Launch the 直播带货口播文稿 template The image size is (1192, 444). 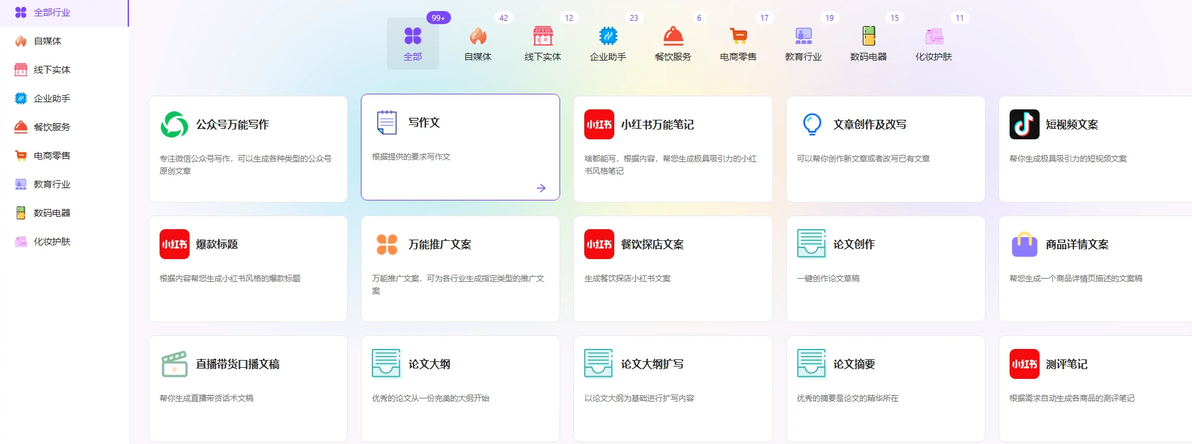[x=248, y=388]
